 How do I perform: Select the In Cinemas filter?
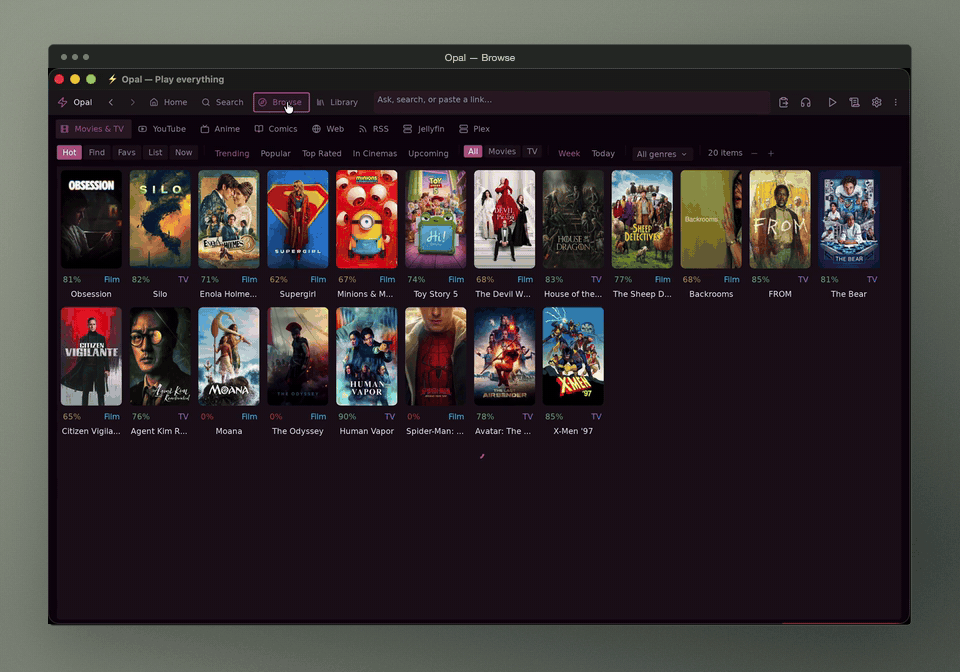point(375,154)
